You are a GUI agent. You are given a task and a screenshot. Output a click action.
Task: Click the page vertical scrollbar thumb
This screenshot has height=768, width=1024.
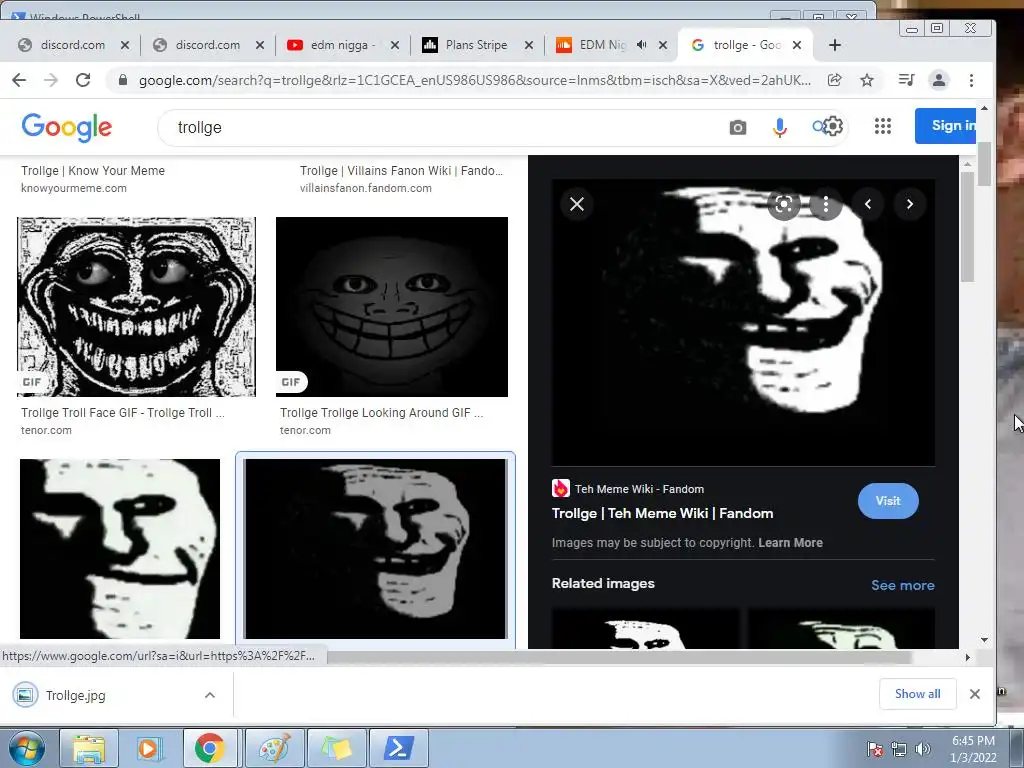pos(984,163)
